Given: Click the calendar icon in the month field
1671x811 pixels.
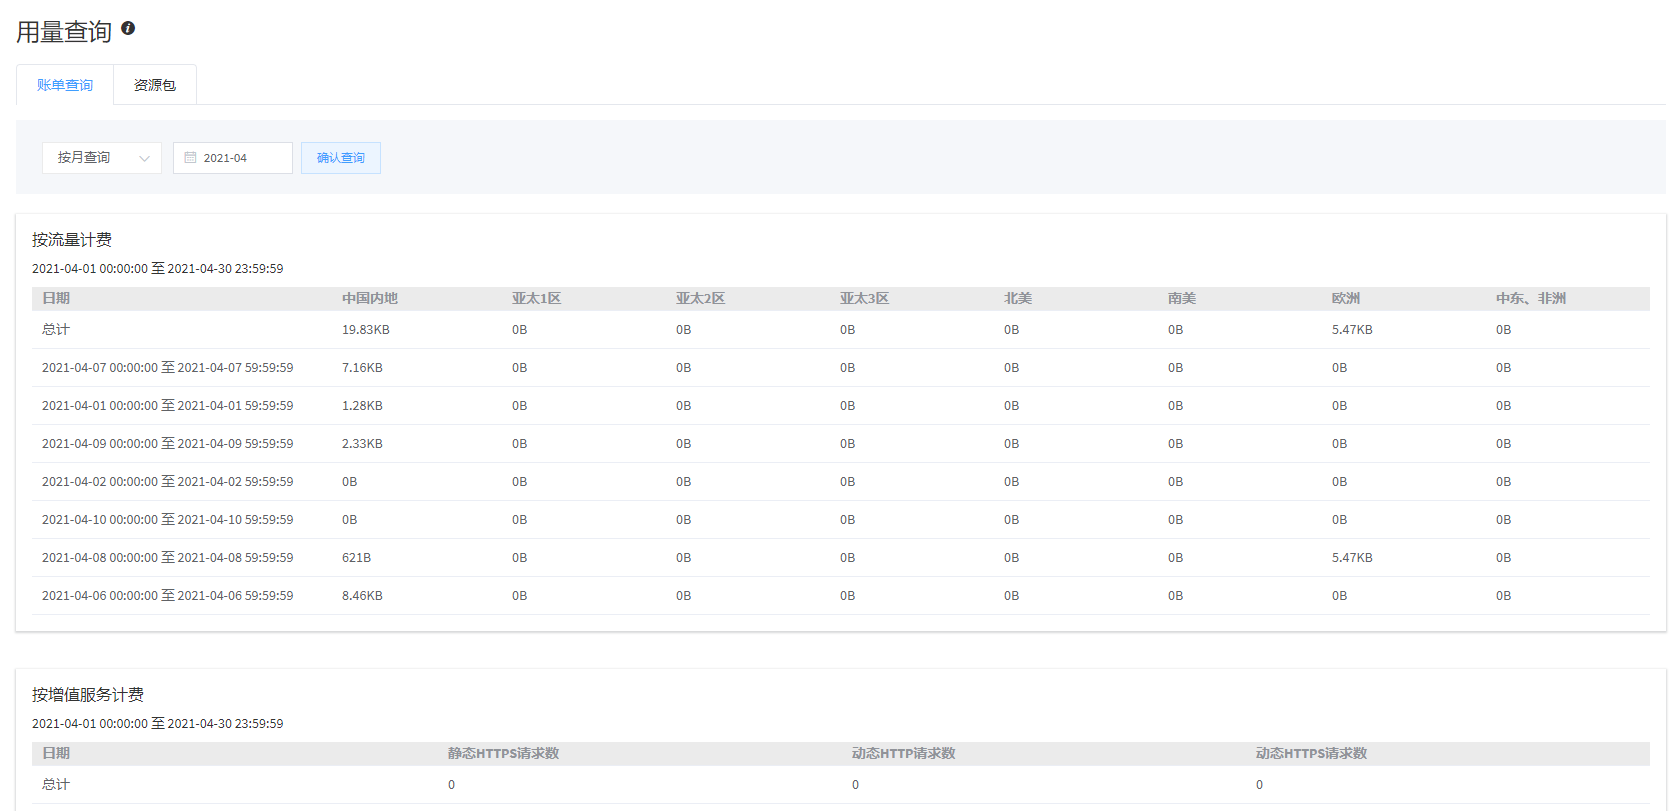Looking at the screenshot, I should pos(190,158).
